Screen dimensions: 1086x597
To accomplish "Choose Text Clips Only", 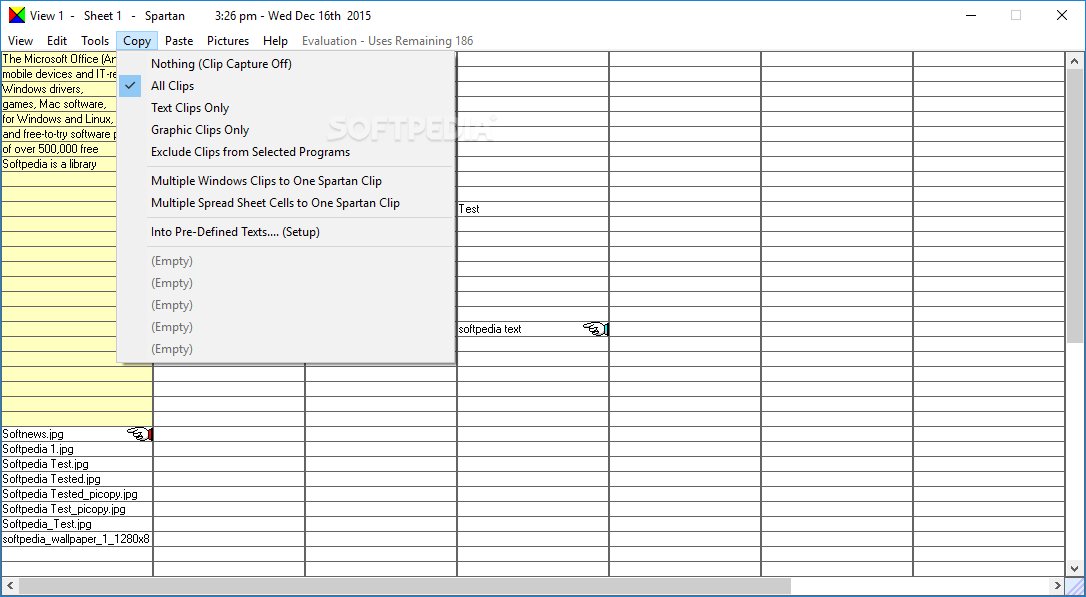I will (285, 108).
